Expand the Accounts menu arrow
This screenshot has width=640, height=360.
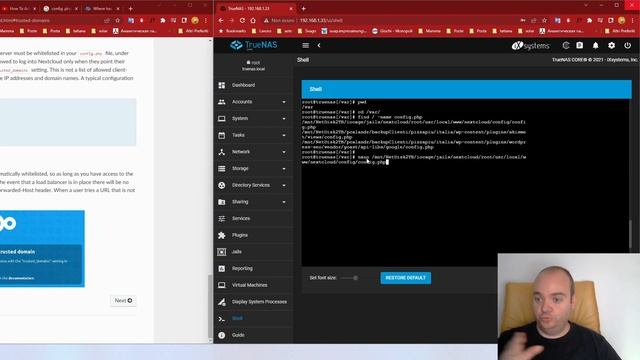coord(284,102)
